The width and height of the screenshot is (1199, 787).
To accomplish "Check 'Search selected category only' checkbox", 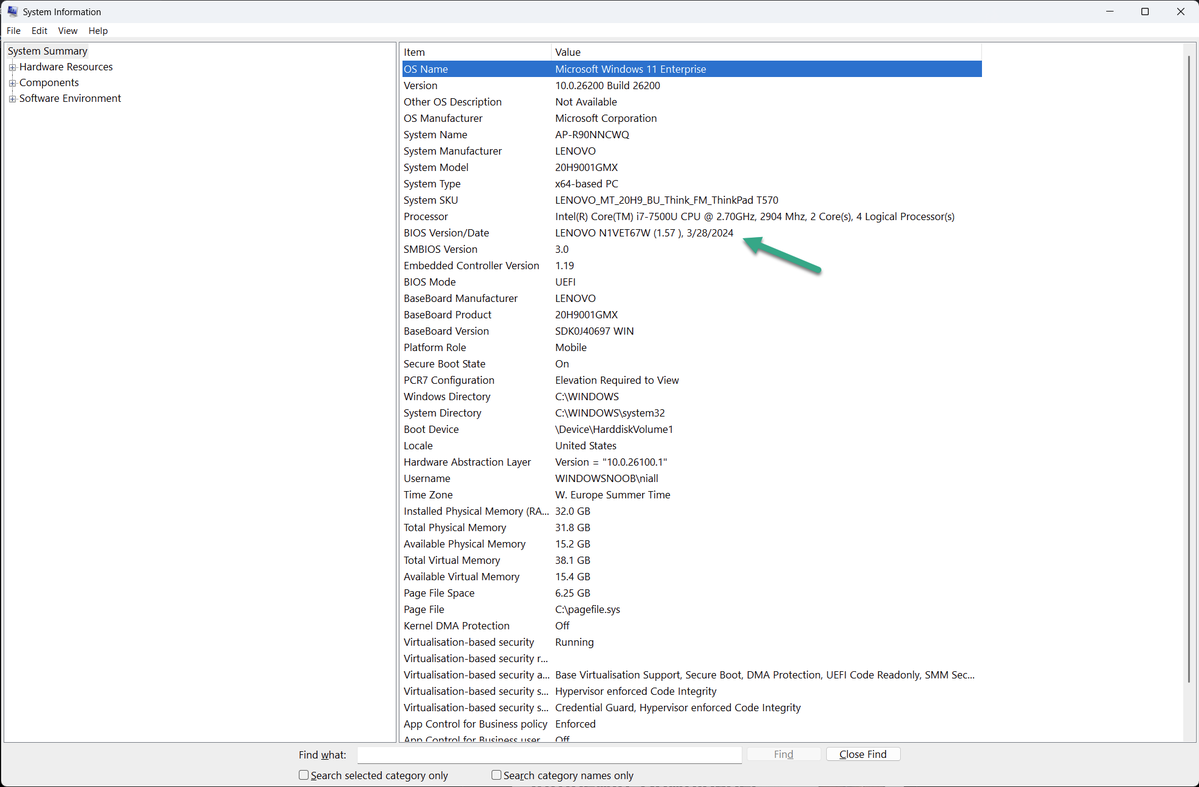I will pos(304,775).
